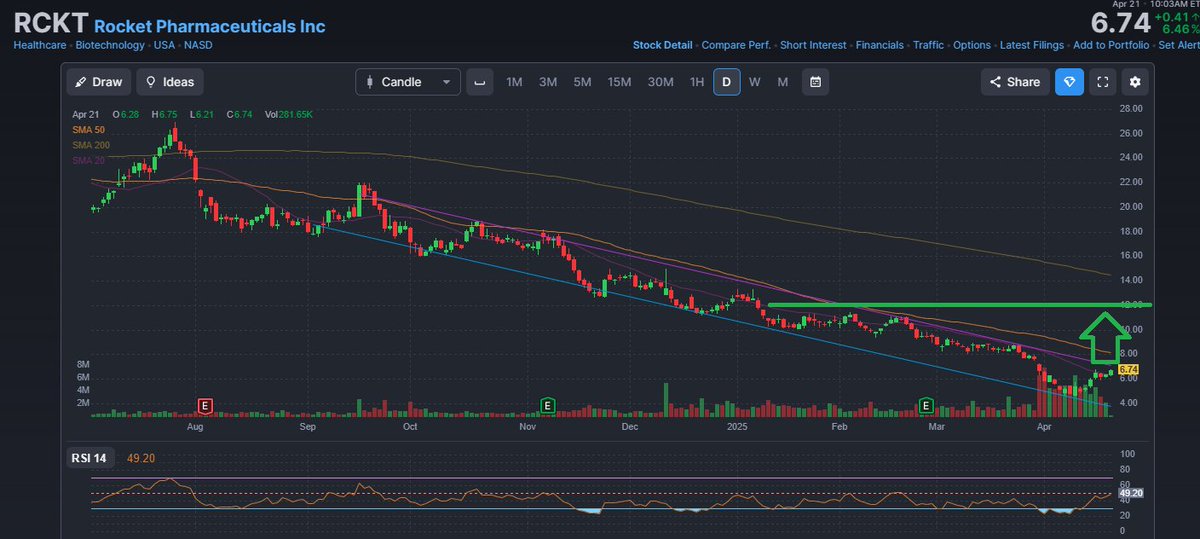Open the Financials page
This screenshot has width=1200, height=539.
click(x=880, y=45)
